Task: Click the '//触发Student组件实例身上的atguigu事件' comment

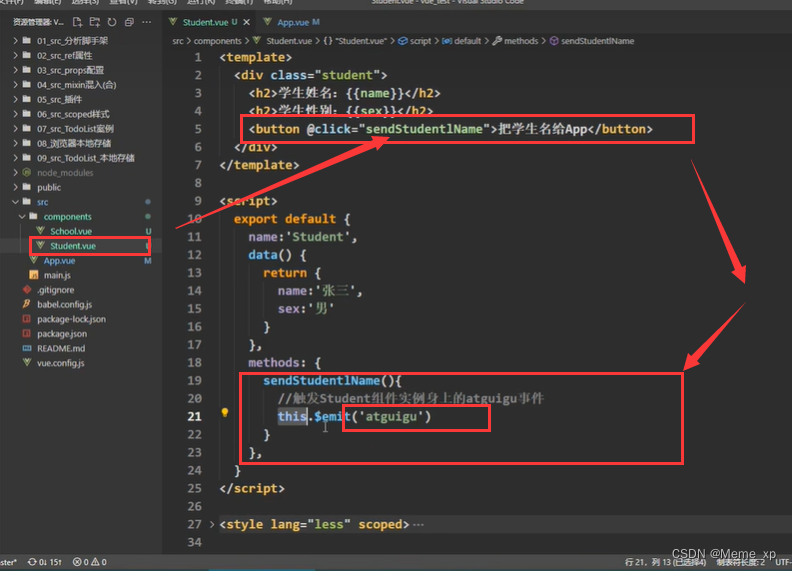Action: tap(411, 399)
